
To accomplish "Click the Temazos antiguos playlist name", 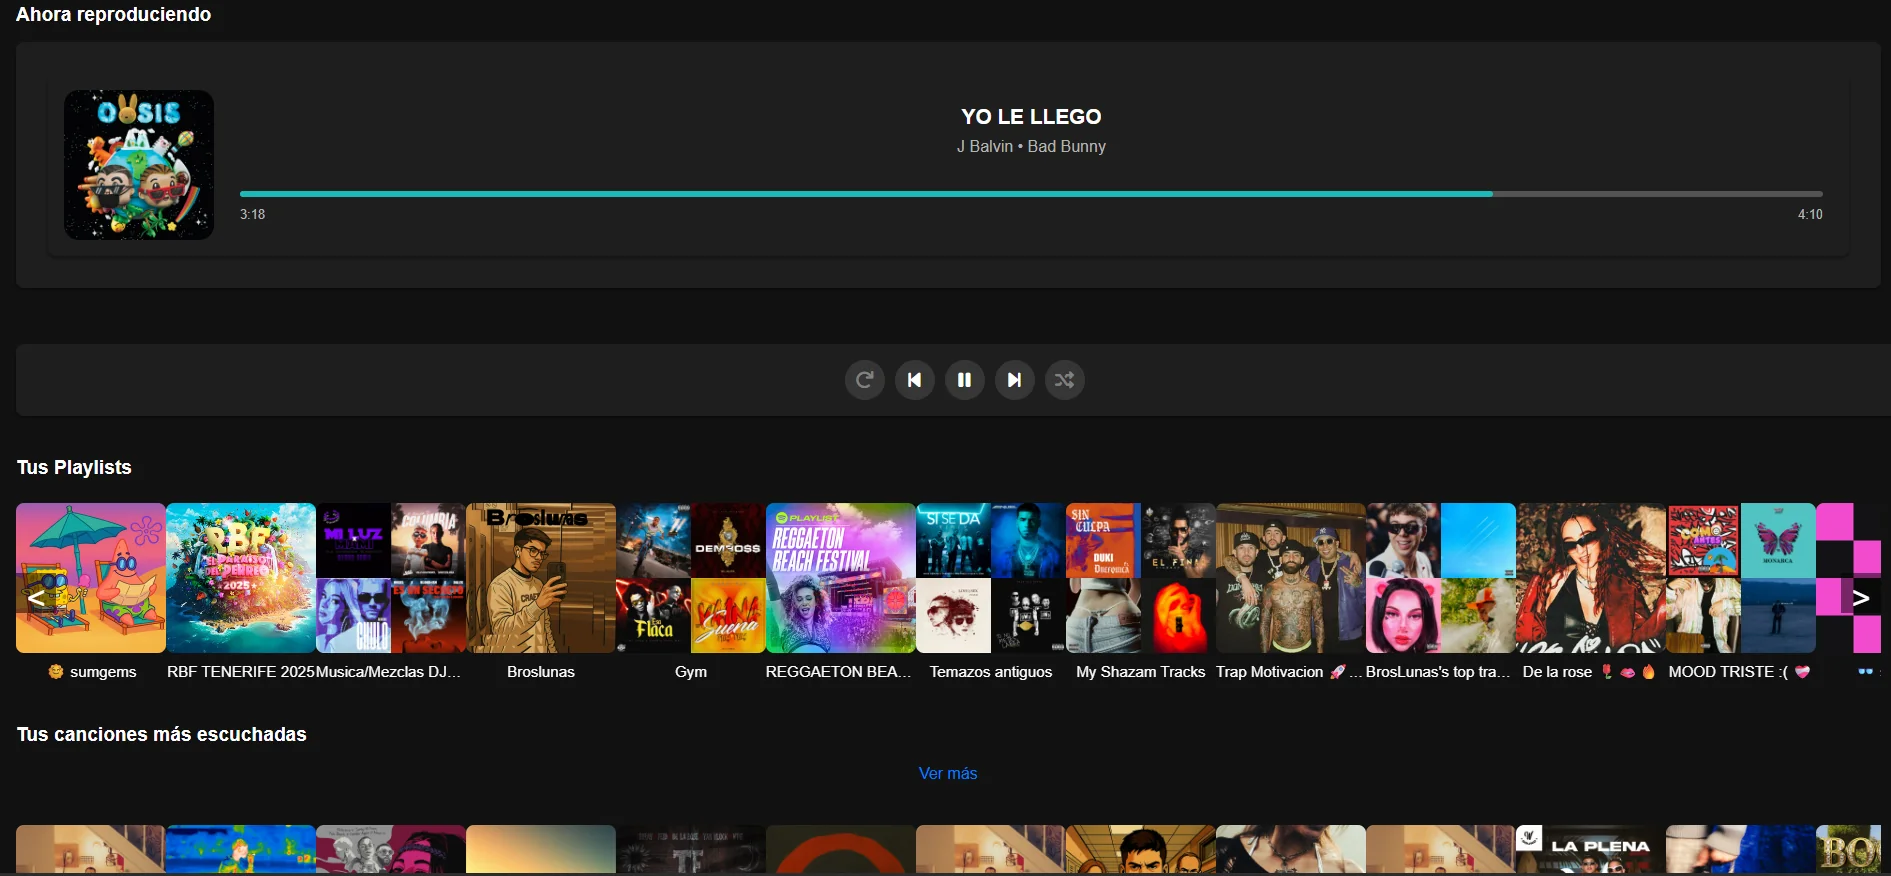I will pyautogui.click(x=991, y=672).
